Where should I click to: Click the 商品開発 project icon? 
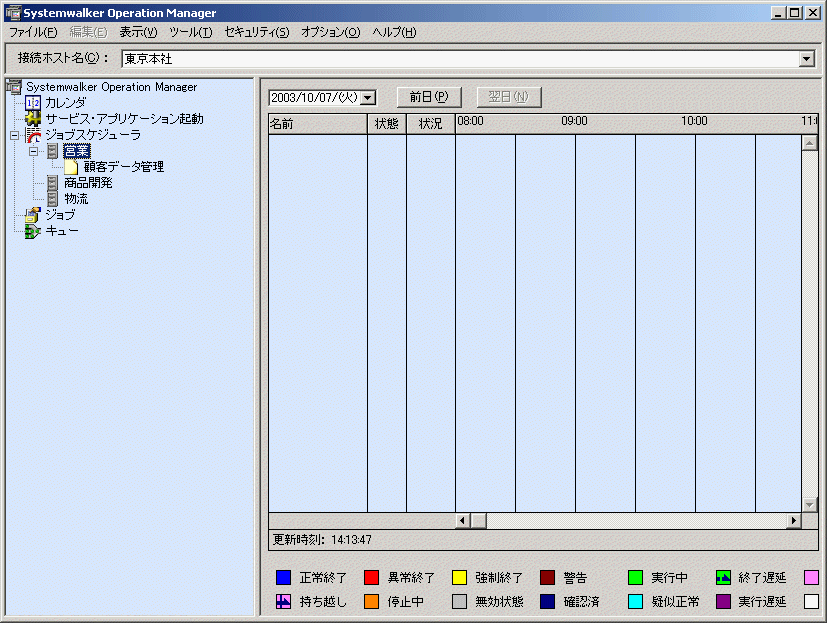coord(52,183)
